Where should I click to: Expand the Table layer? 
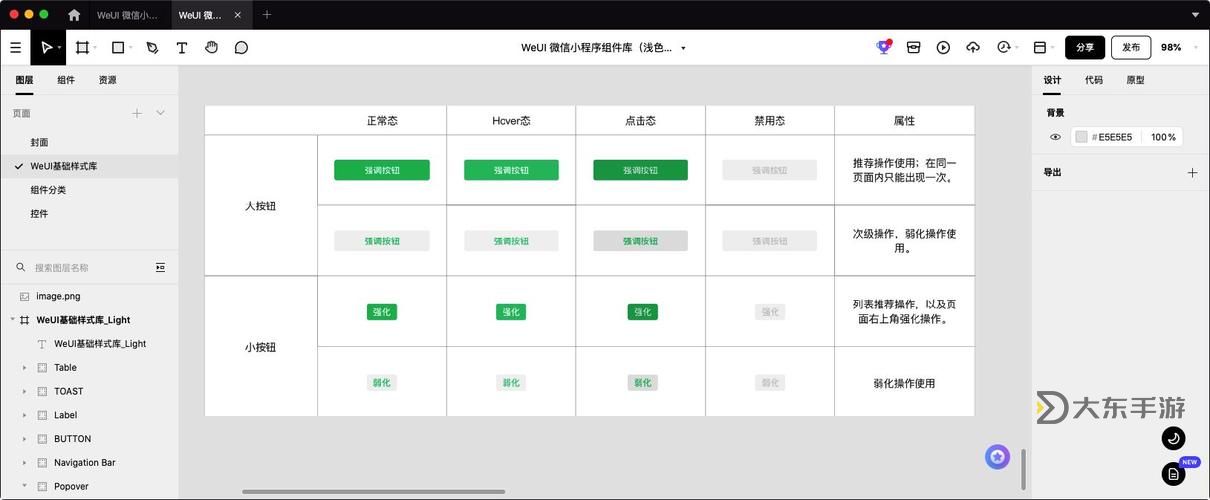point(25,367)
